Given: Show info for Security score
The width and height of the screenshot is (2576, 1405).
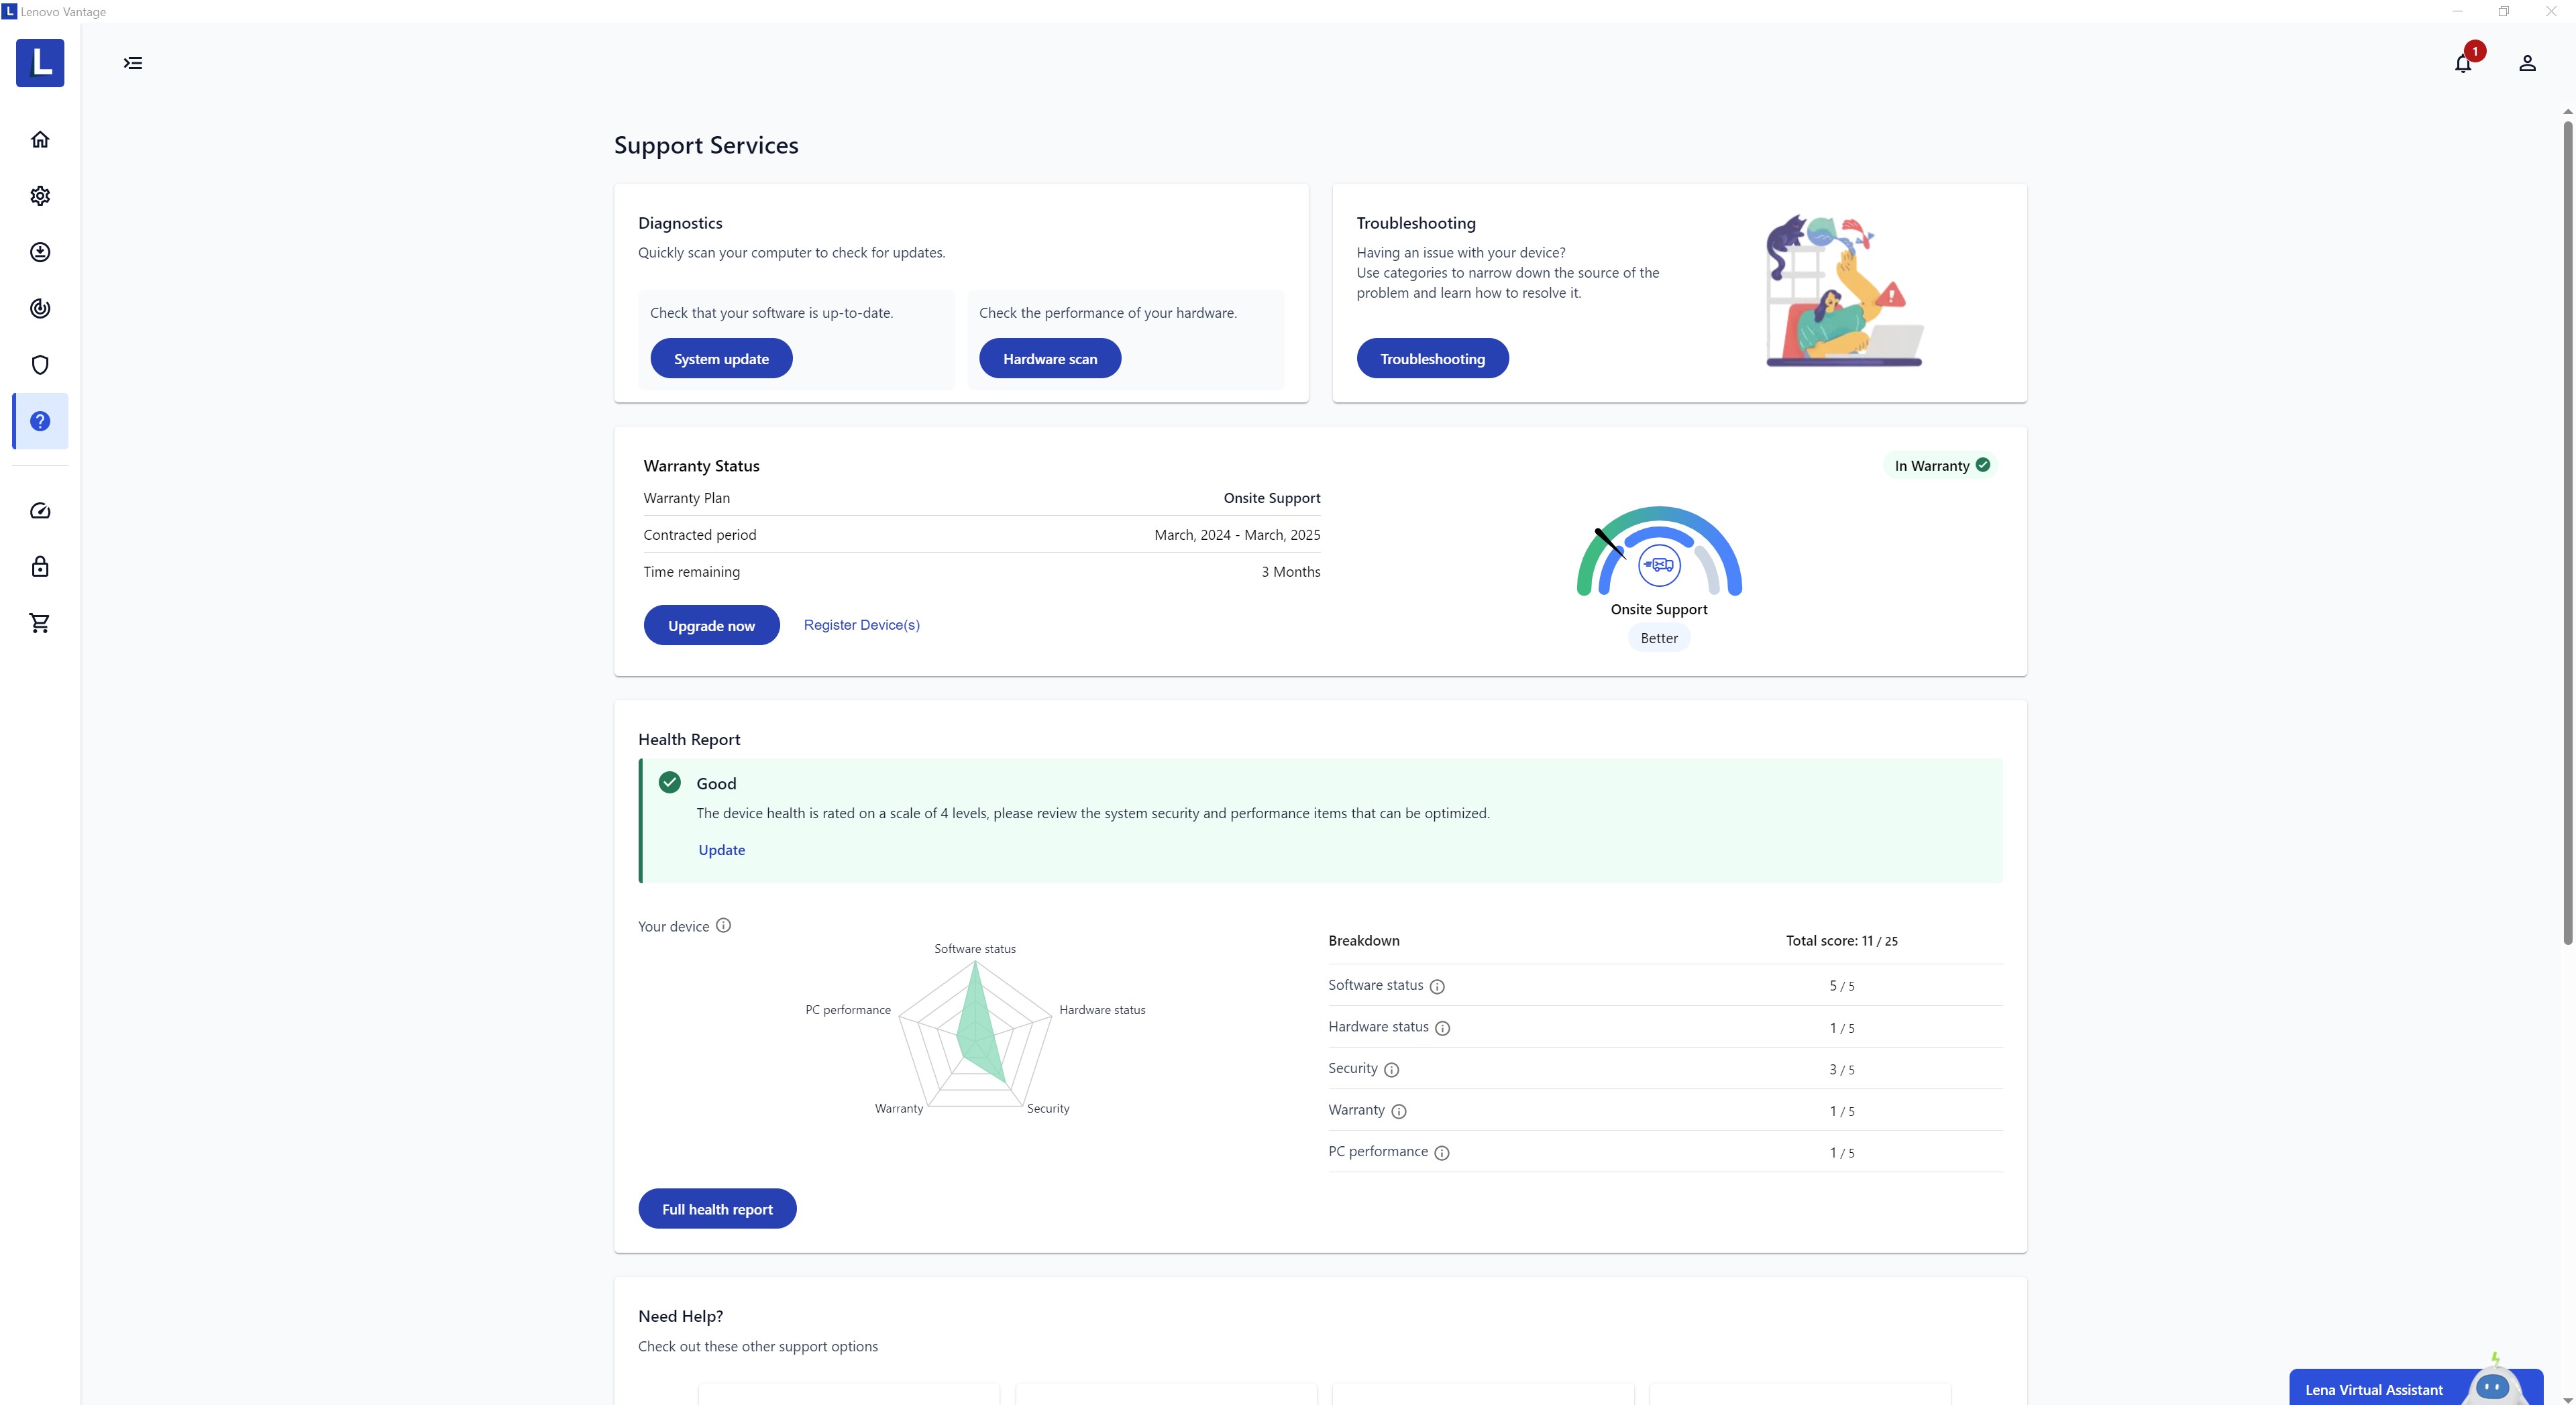Looking at the screenshot, I should click(x=1391, y=1069).
